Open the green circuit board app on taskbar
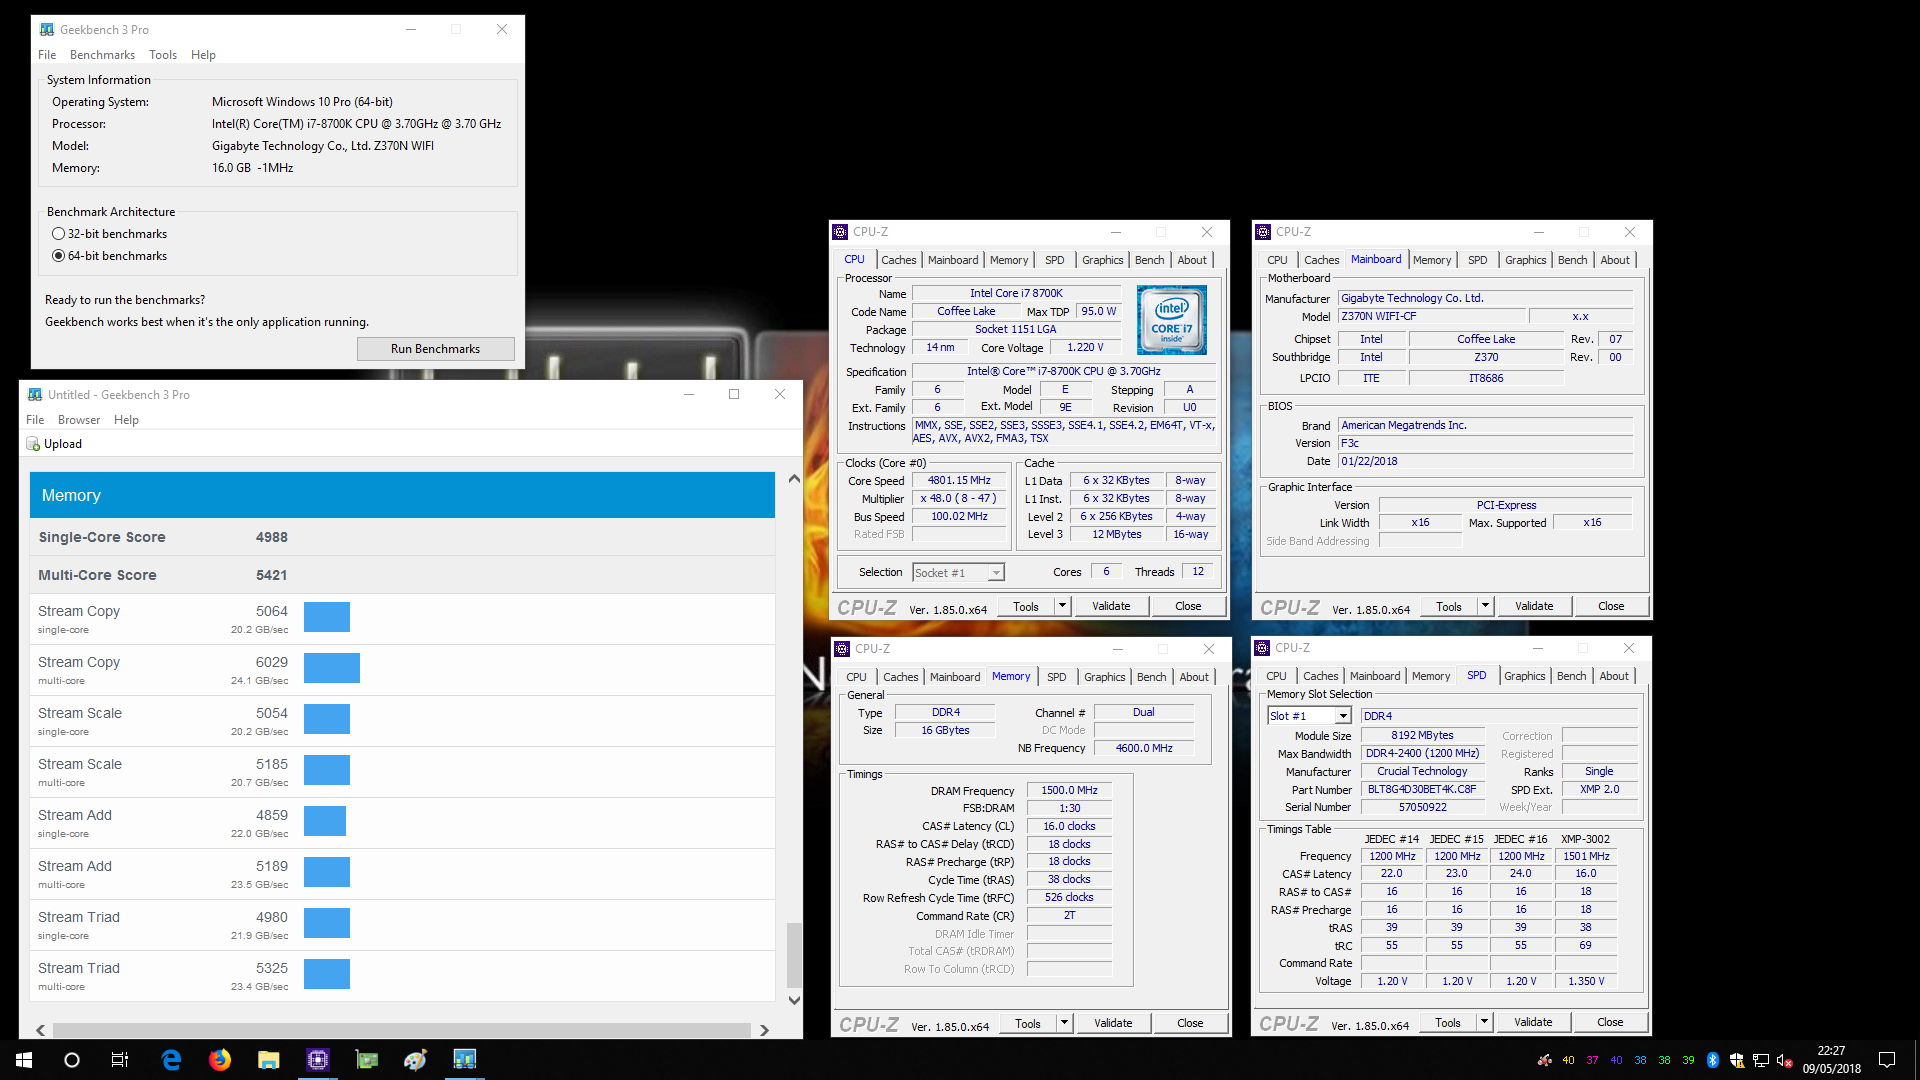 pos(367,1060)
